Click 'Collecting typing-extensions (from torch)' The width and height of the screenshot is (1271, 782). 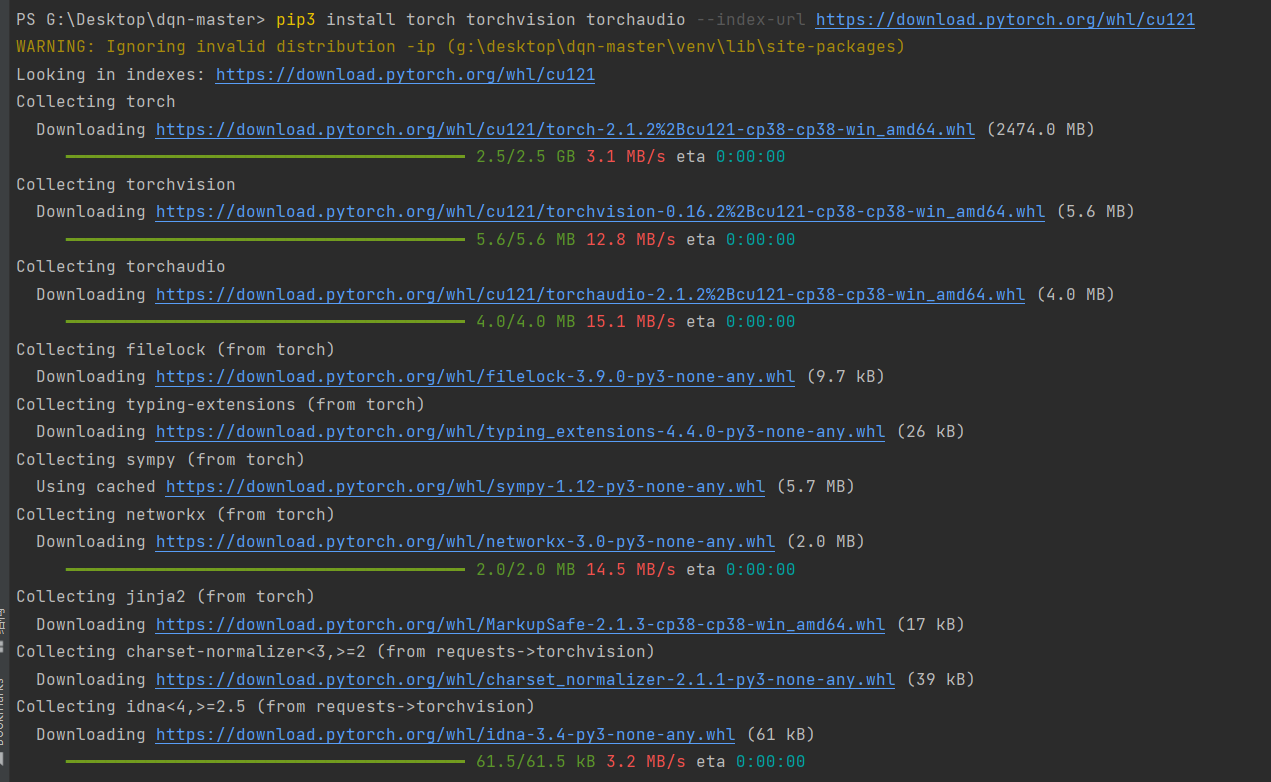[x=221, y=404]
